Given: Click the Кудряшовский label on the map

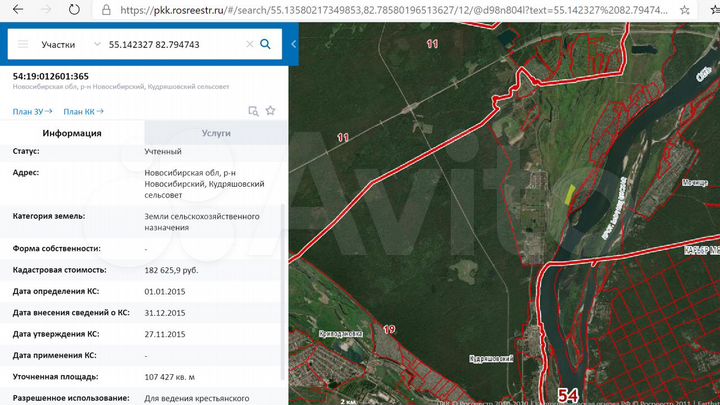Looking at the screenshot, I should click(x=491, y=359).
